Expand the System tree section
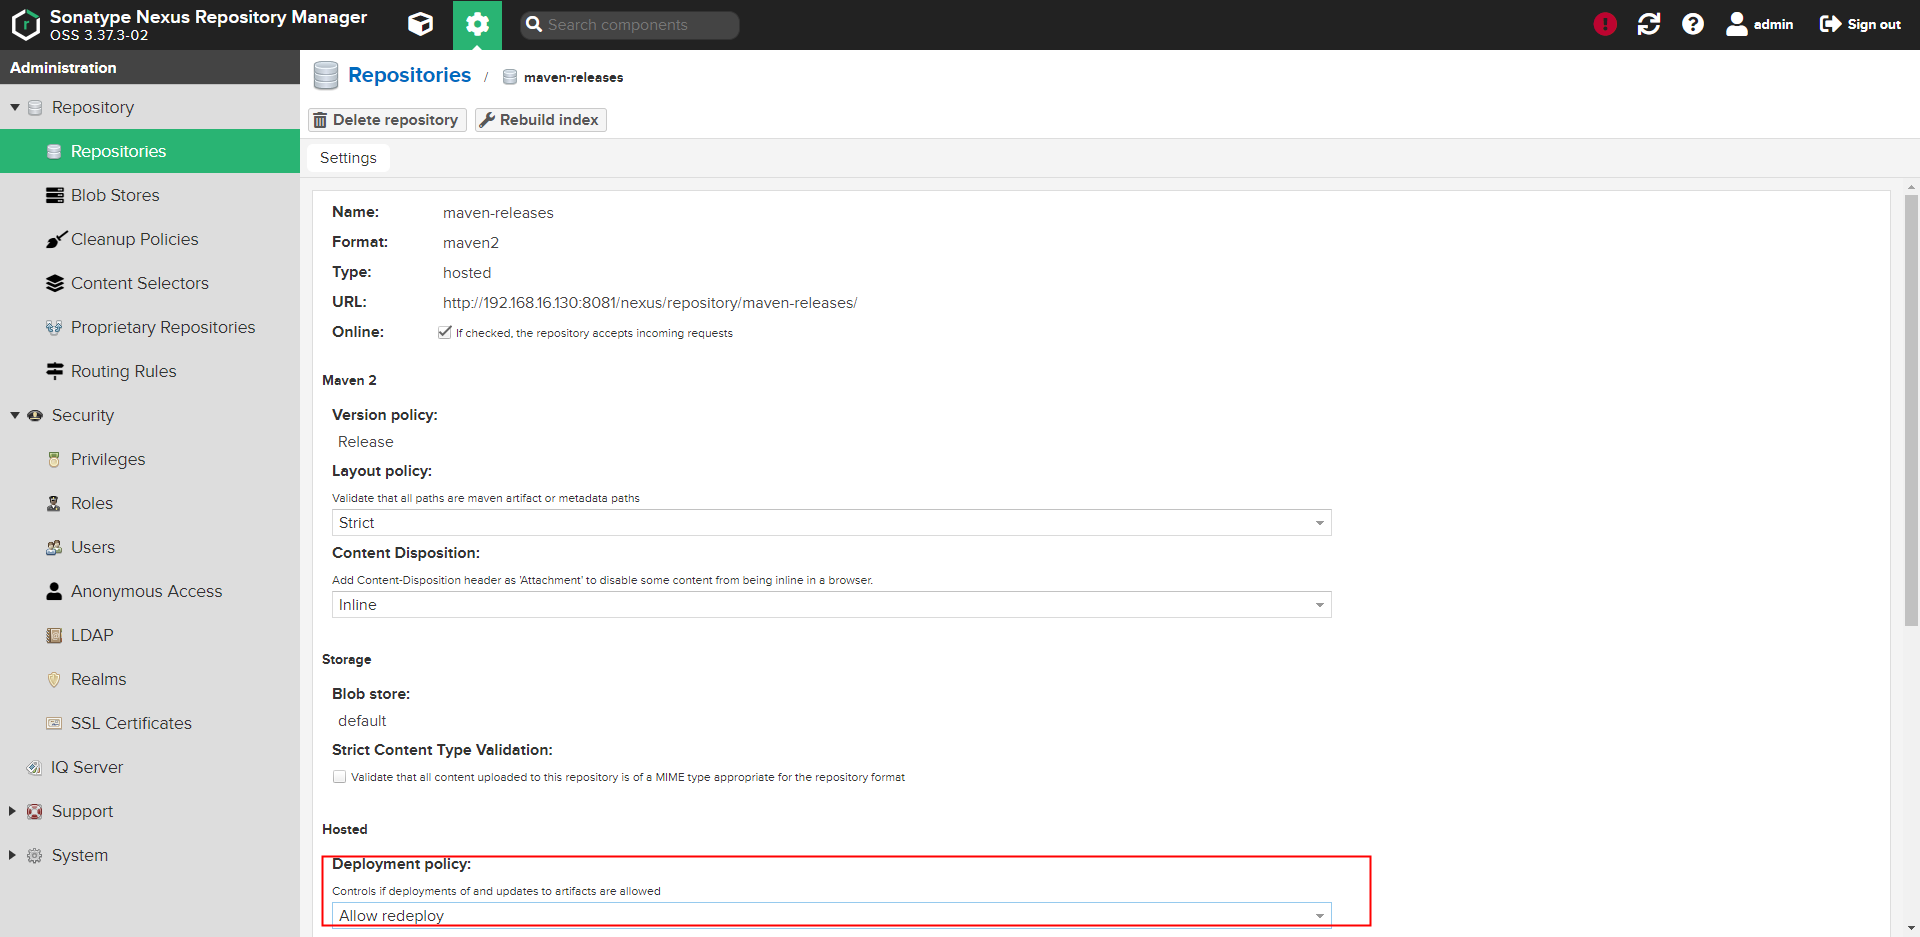The width and height of the screenshot is (1920, 937). click(12, 855)
